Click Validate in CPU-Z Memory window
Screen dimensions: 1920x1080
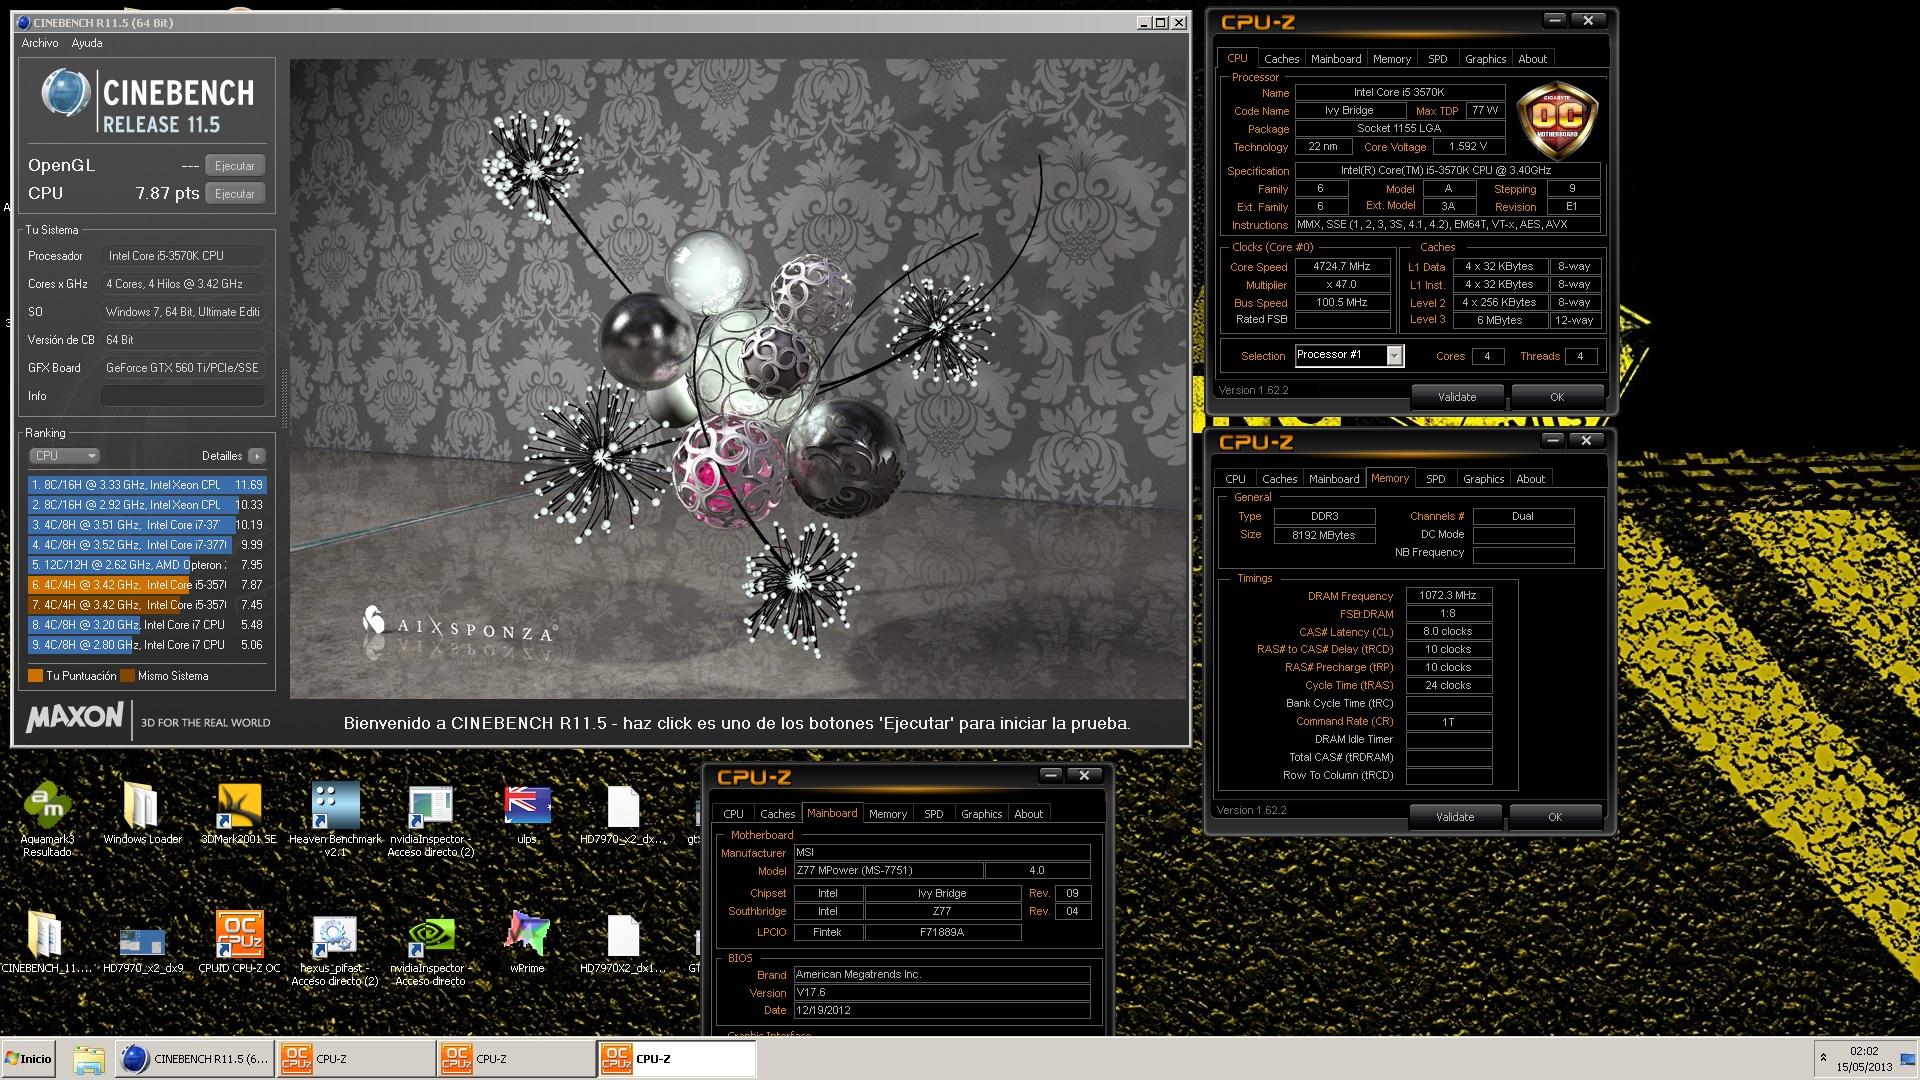pos(1455,817)
